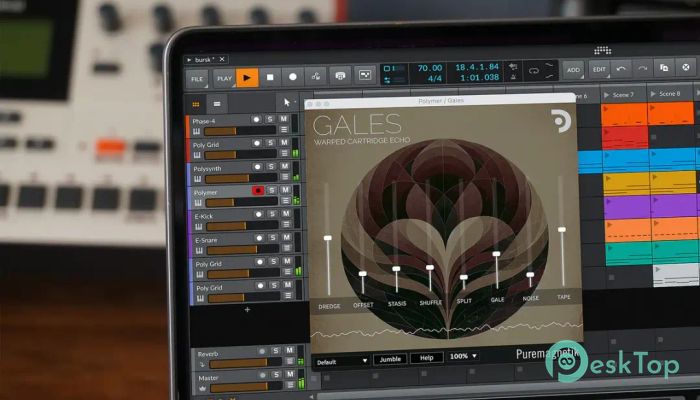This screenshot has height=400, width=700.
Task: Click the piano icon on E-Snare track
Action: [x=199, y=250]
